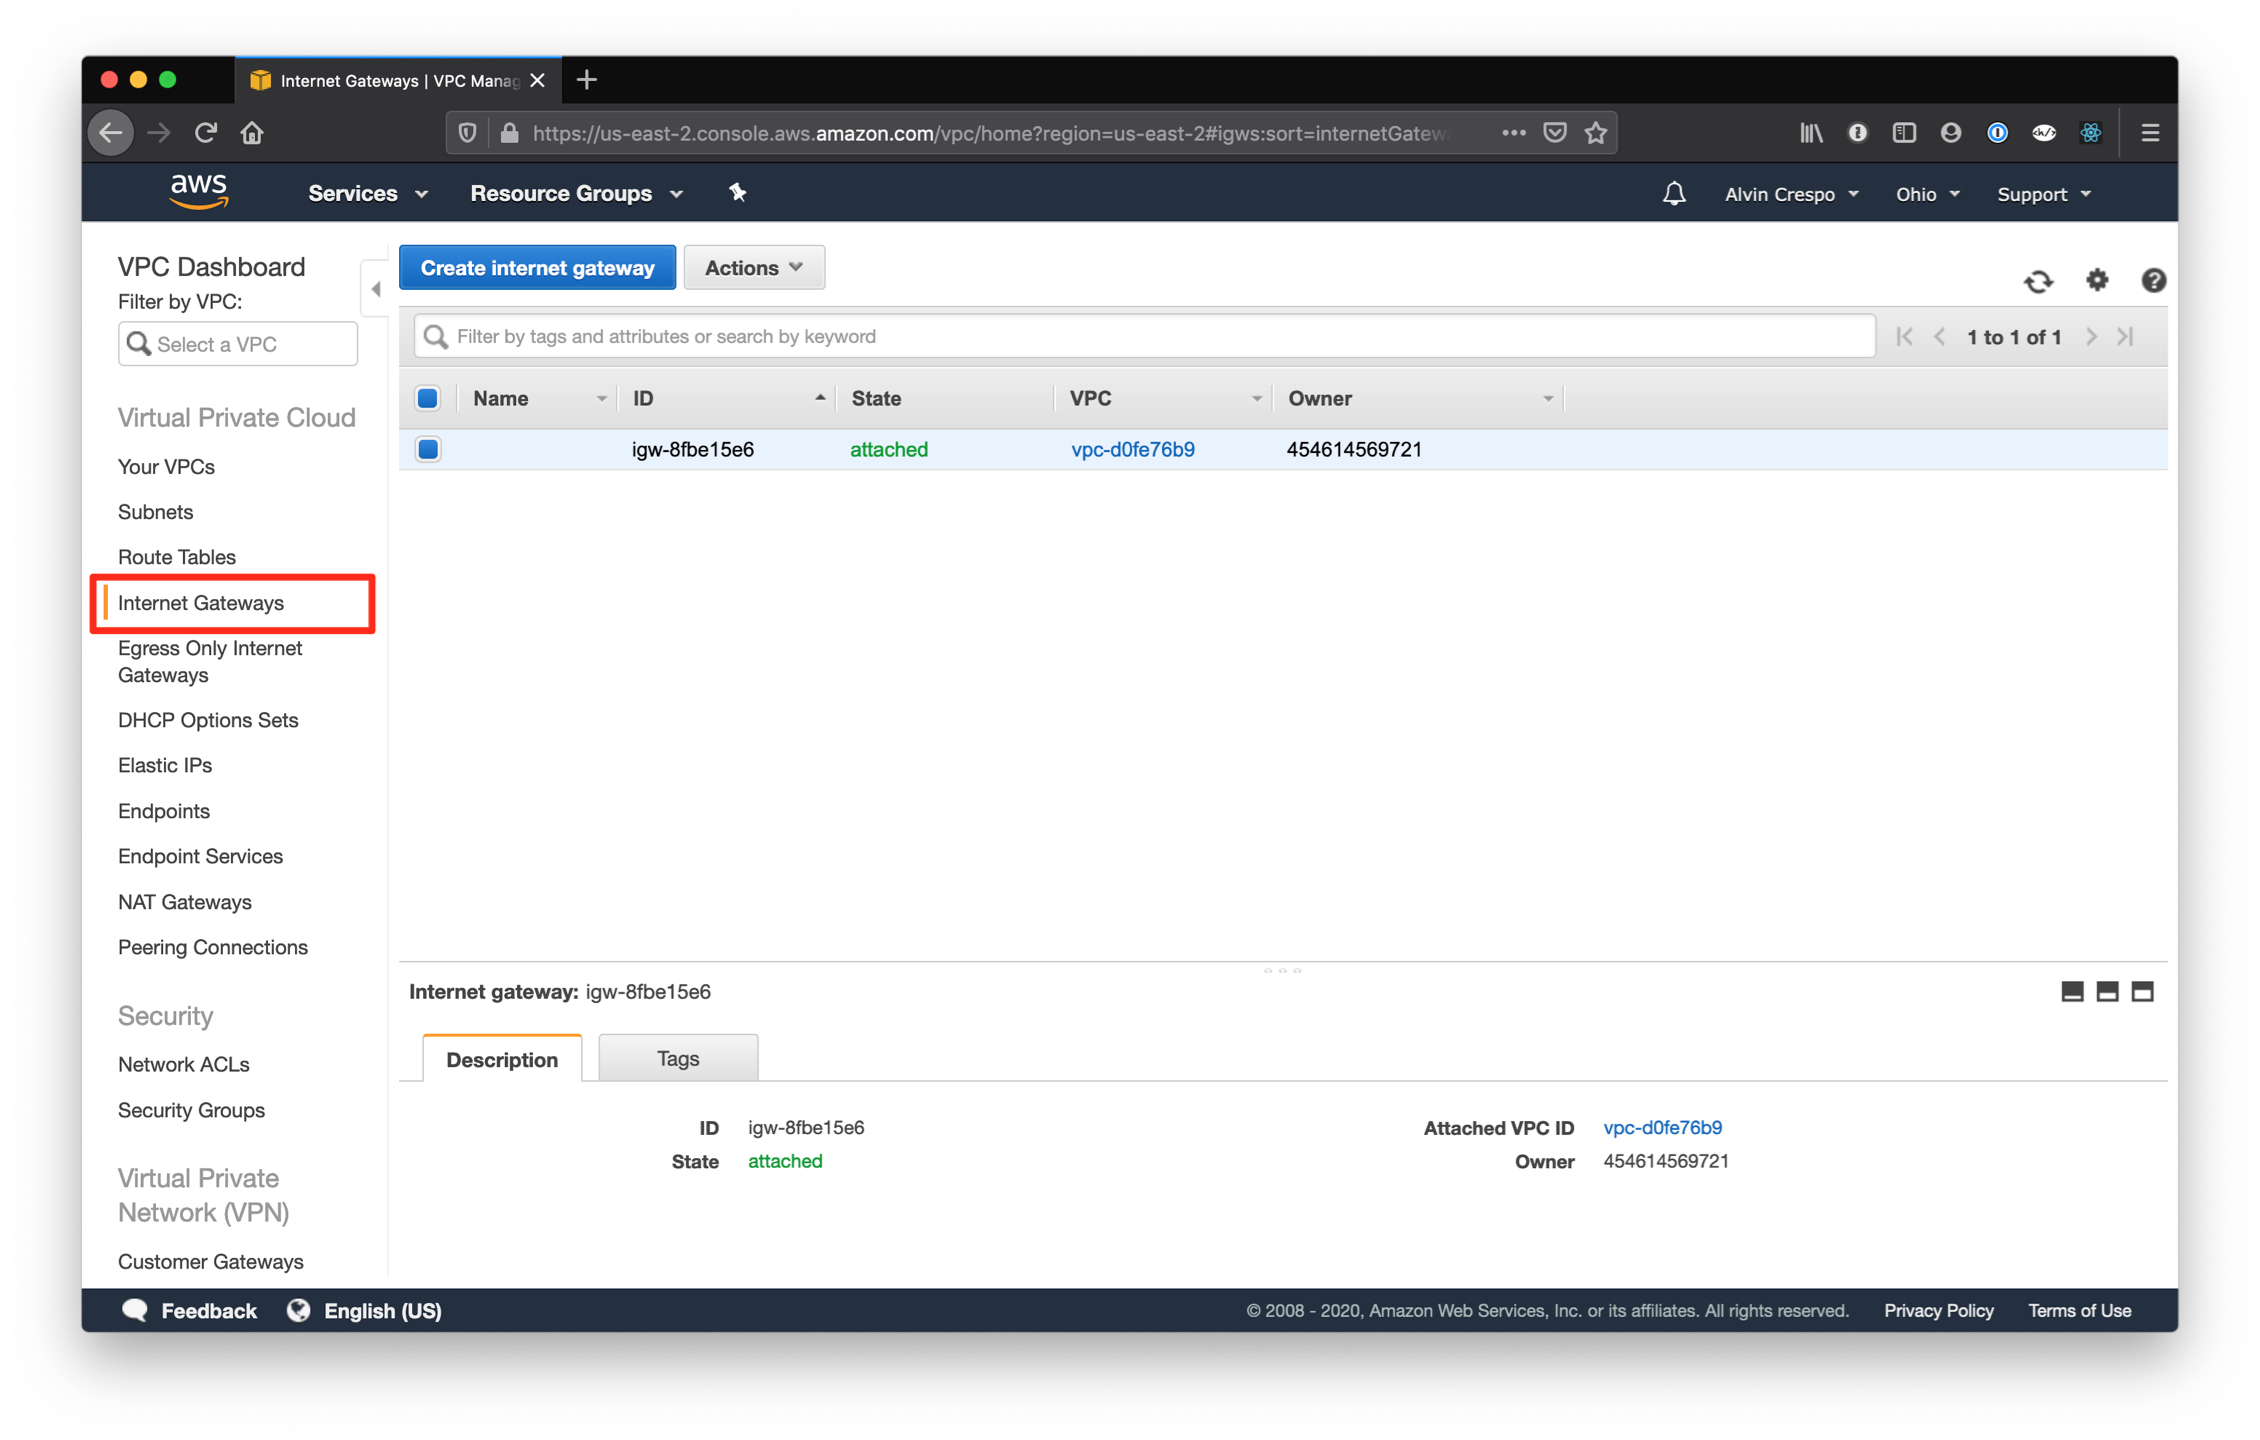Expand the Ohio region selector
Image resolution: width=2260 pixels, height=1440 pixels.
pyautogui.click(x=1926, y=193)
